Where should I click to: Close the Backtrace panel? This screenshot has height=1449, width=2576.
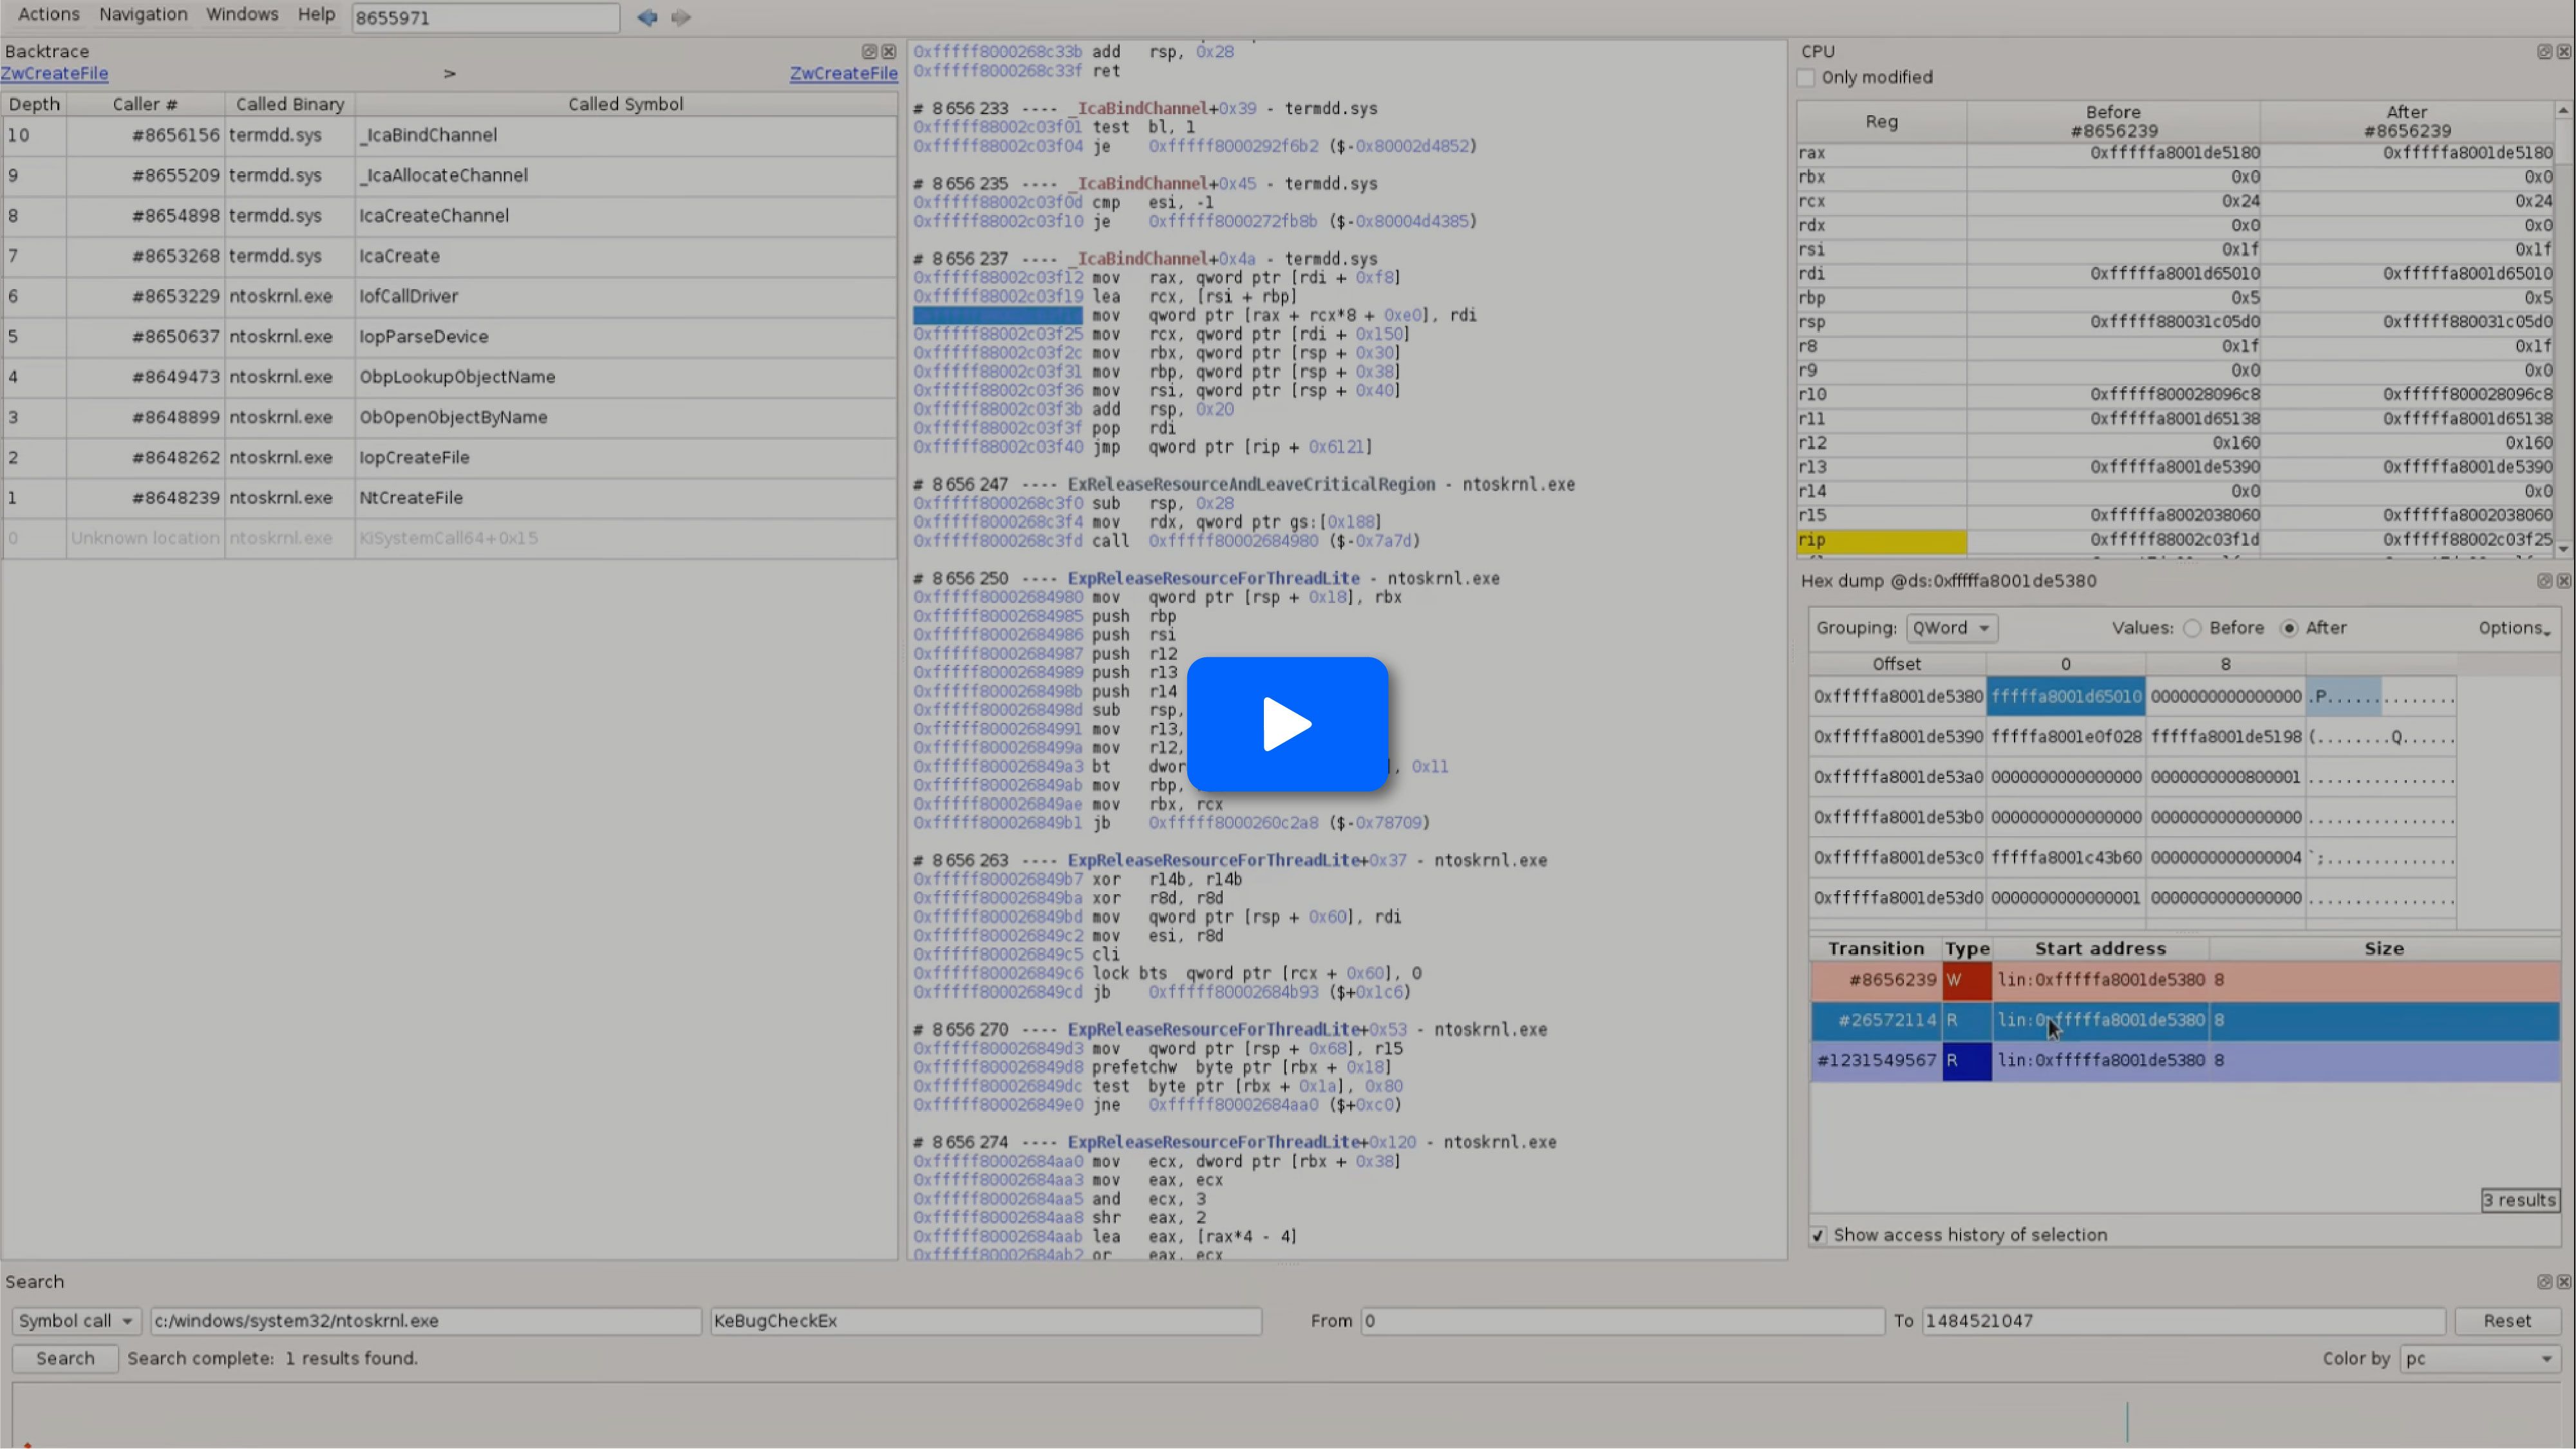[888, 51]
